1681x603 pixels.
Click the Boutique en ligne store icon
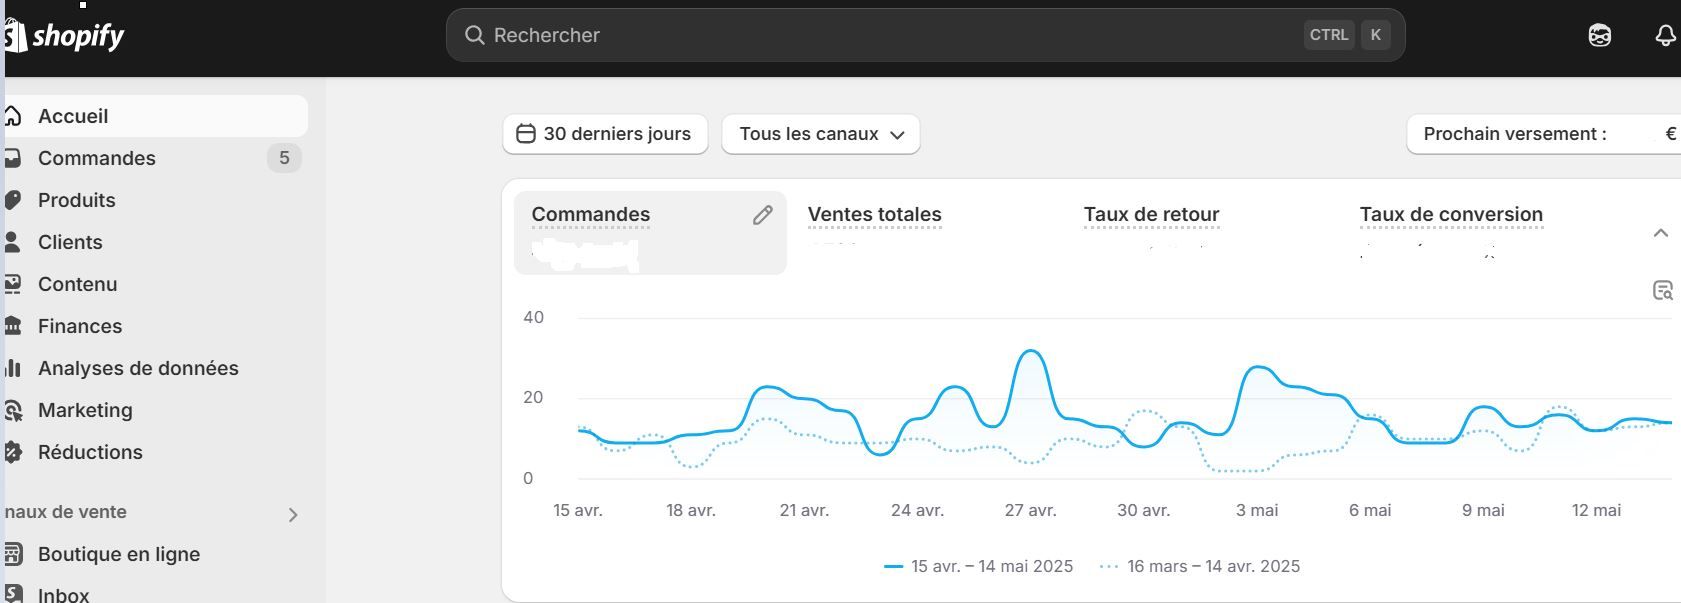[x=13, y=554]
